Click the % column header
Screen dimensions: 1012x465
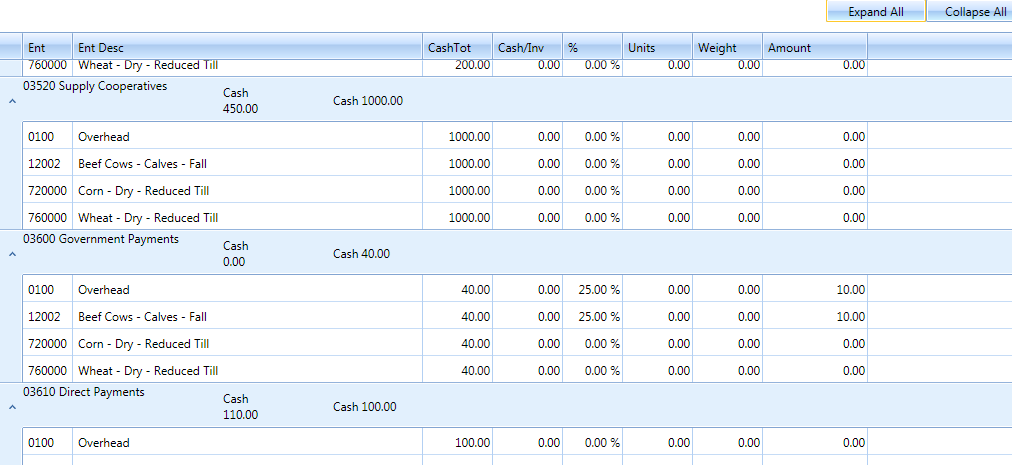(592, 48)
